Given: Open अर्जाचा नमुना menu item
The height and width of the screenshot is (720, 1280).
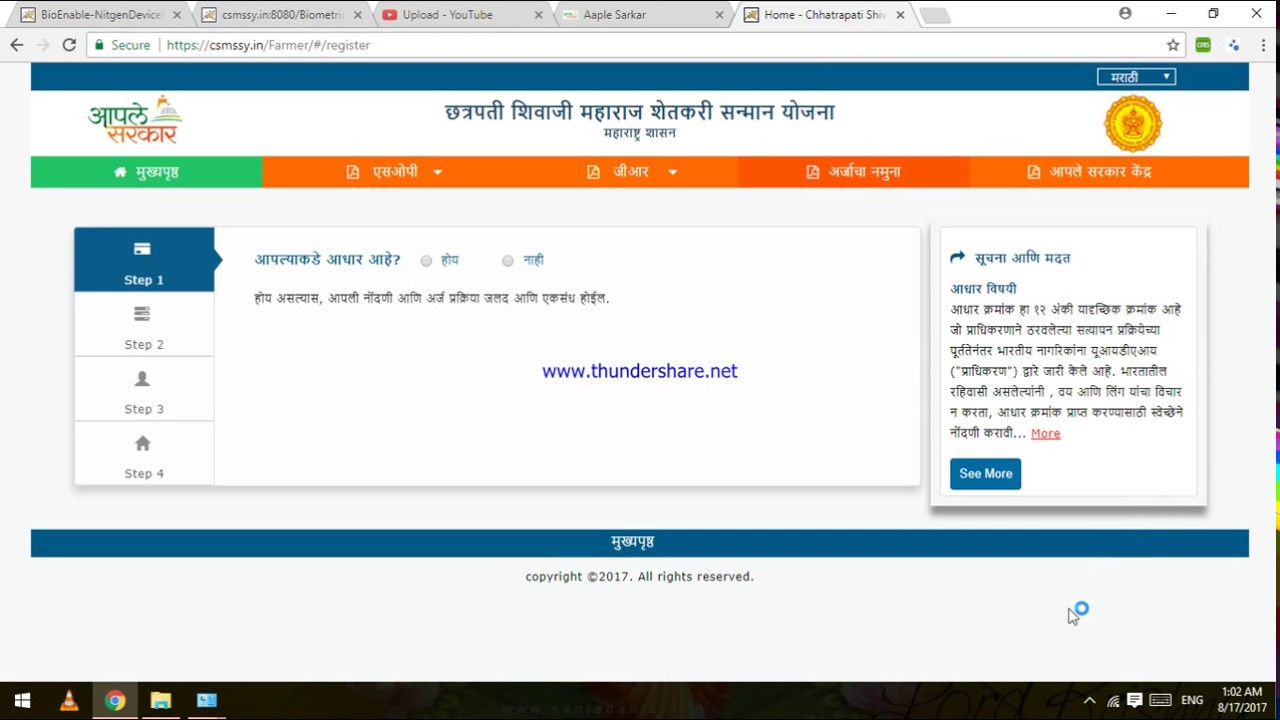Looking at the screenshot, I should pyautogui.click(x=853, y=172).
